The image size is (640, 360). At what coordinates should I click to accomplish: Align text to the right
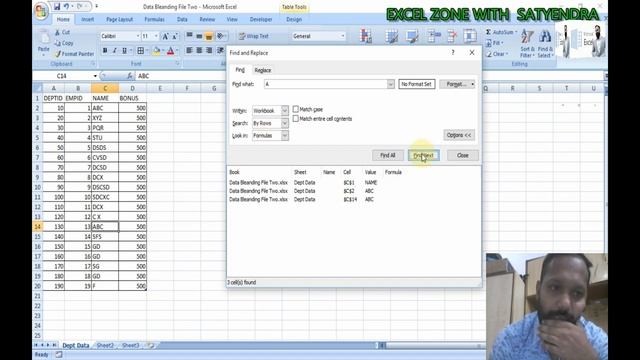point(209,50)
